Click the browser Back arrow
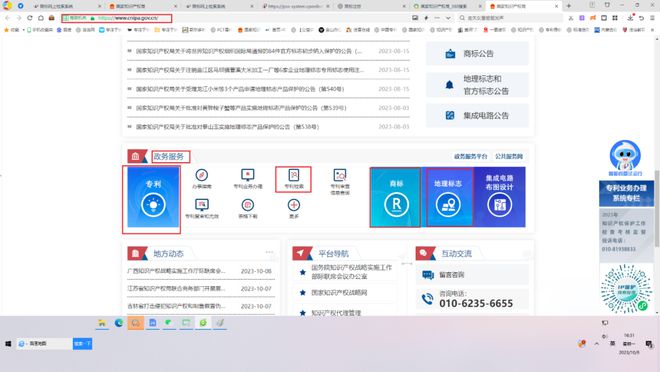Viewport: 660px width, 372px height. click(7, 18)
